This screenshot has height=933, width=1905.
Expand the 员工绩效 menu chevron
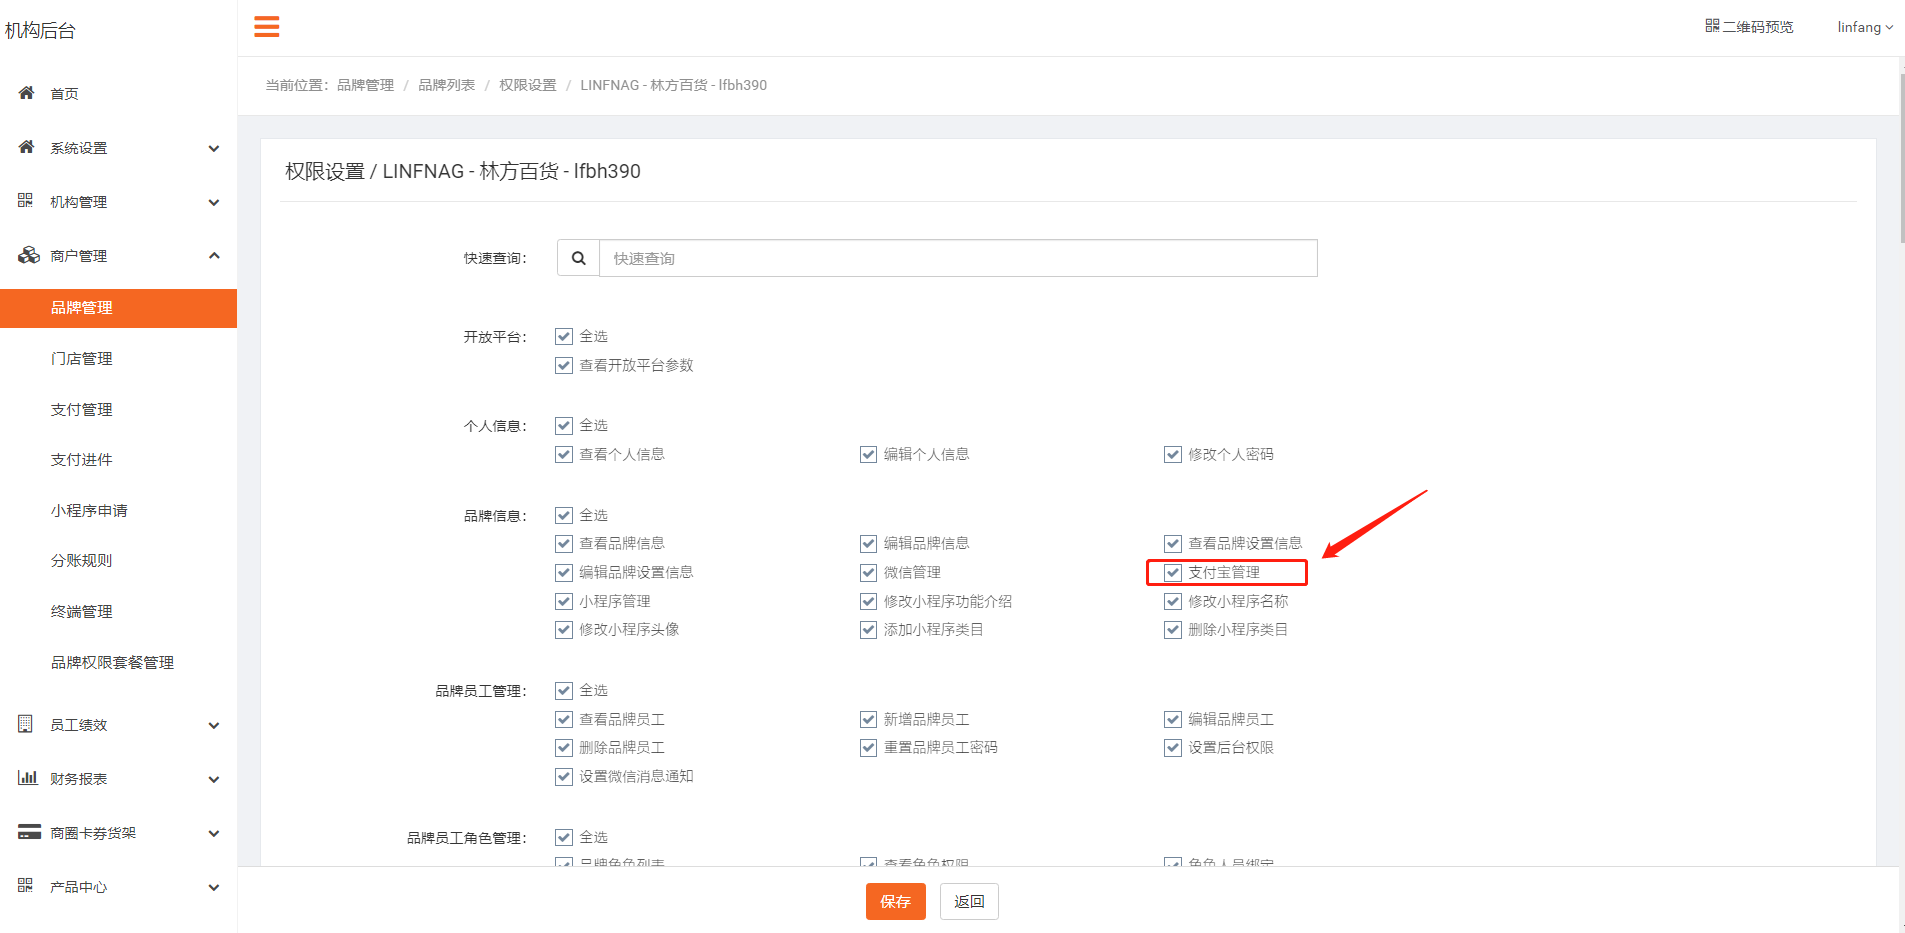pyautogui.click(x=214, y=725)
